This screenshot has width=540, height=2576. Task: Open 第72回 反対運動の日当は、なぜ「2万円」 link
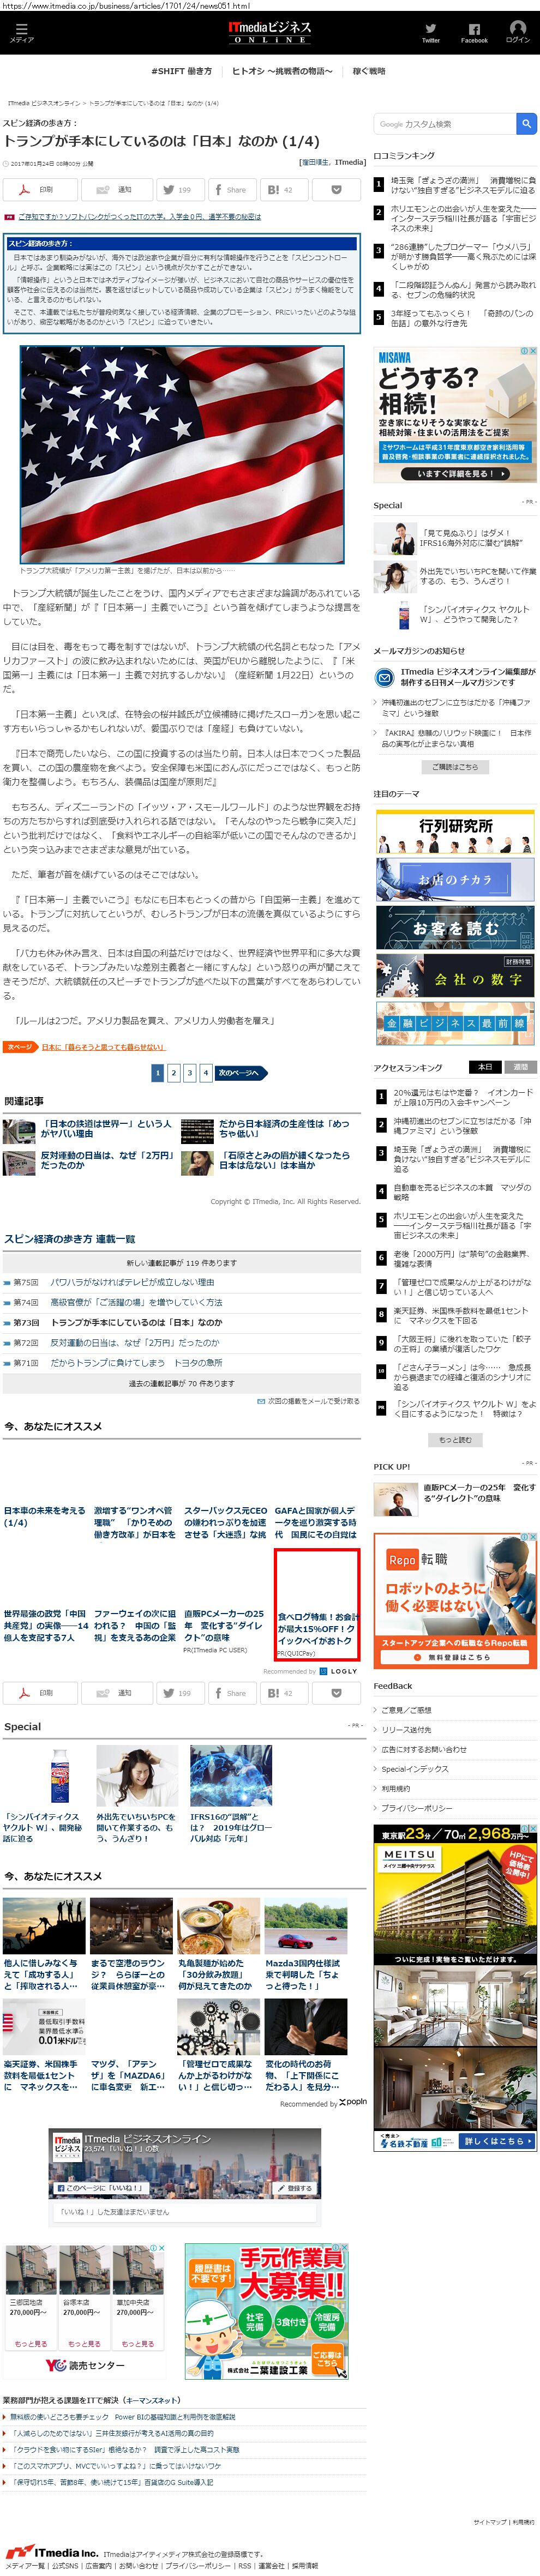coord(135,1342)
